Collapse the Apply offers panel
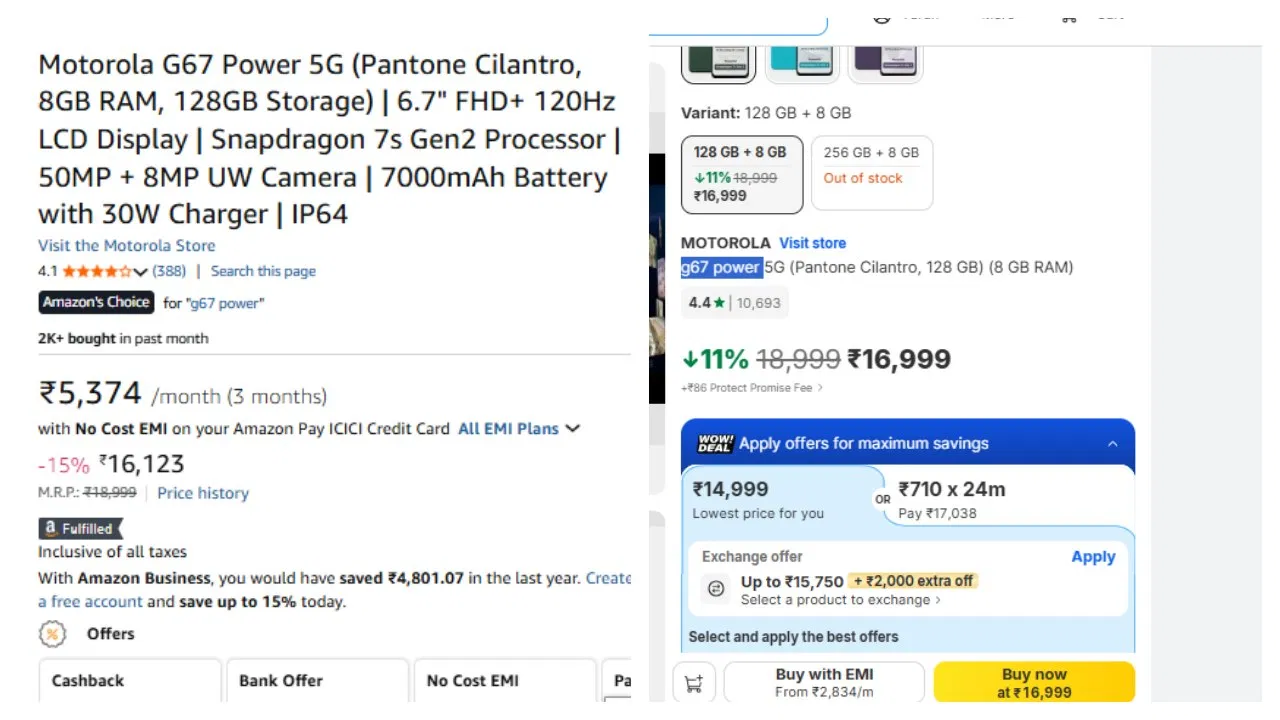The width and height of the screenshot is (1280, 720). (1114, 443)
